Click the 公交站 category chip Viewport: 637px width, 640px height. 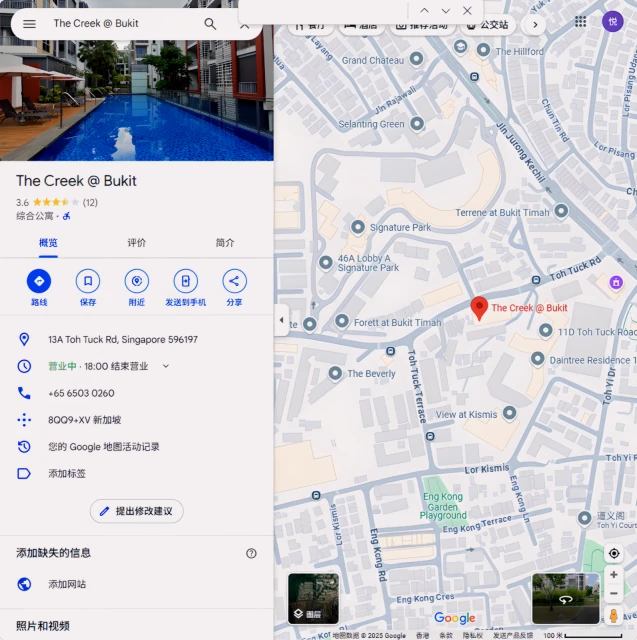[x=488, y=25]
